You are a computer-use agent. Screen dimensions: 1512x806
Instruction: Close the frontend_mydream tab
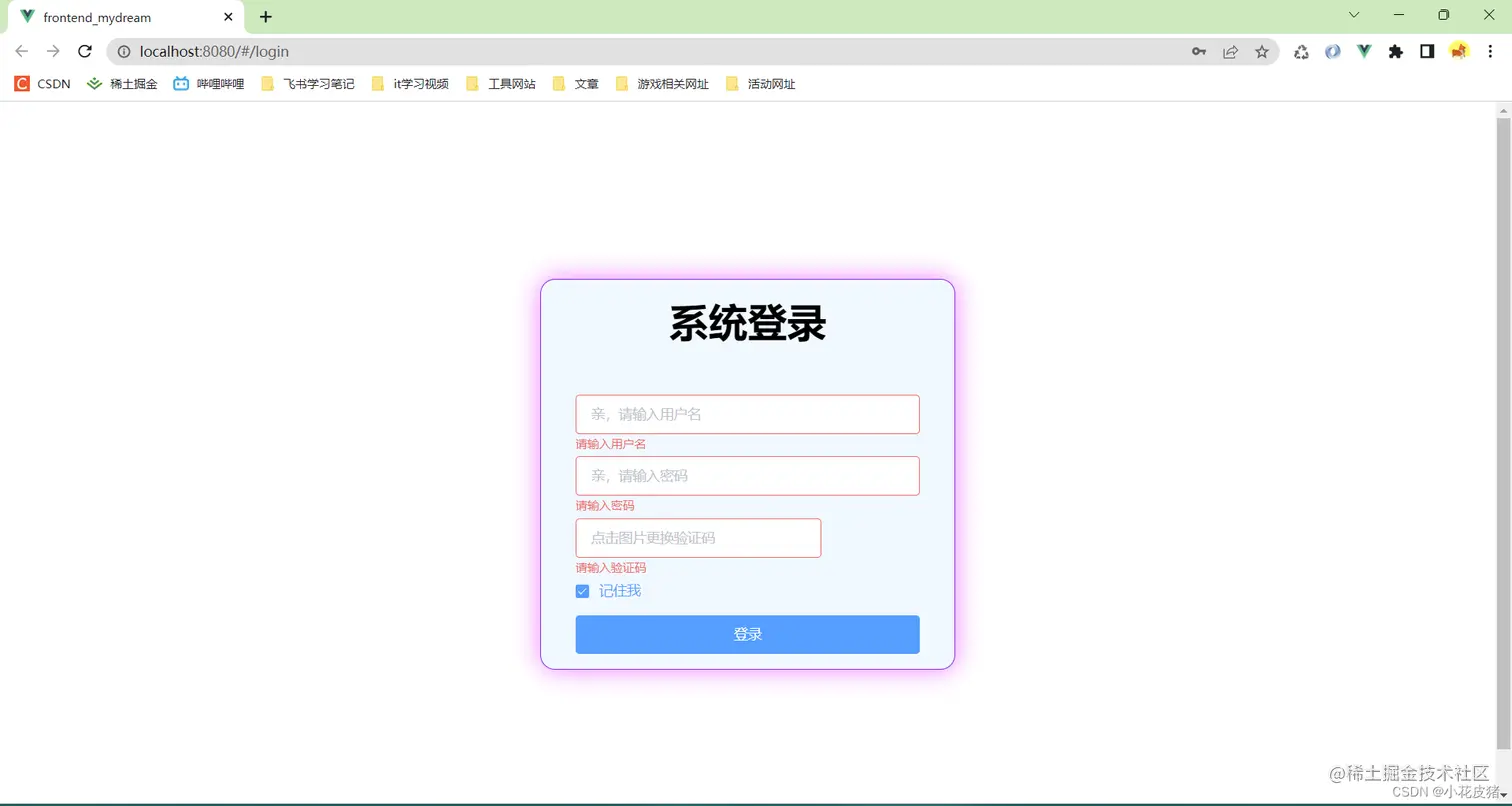[x=229, y=17]
